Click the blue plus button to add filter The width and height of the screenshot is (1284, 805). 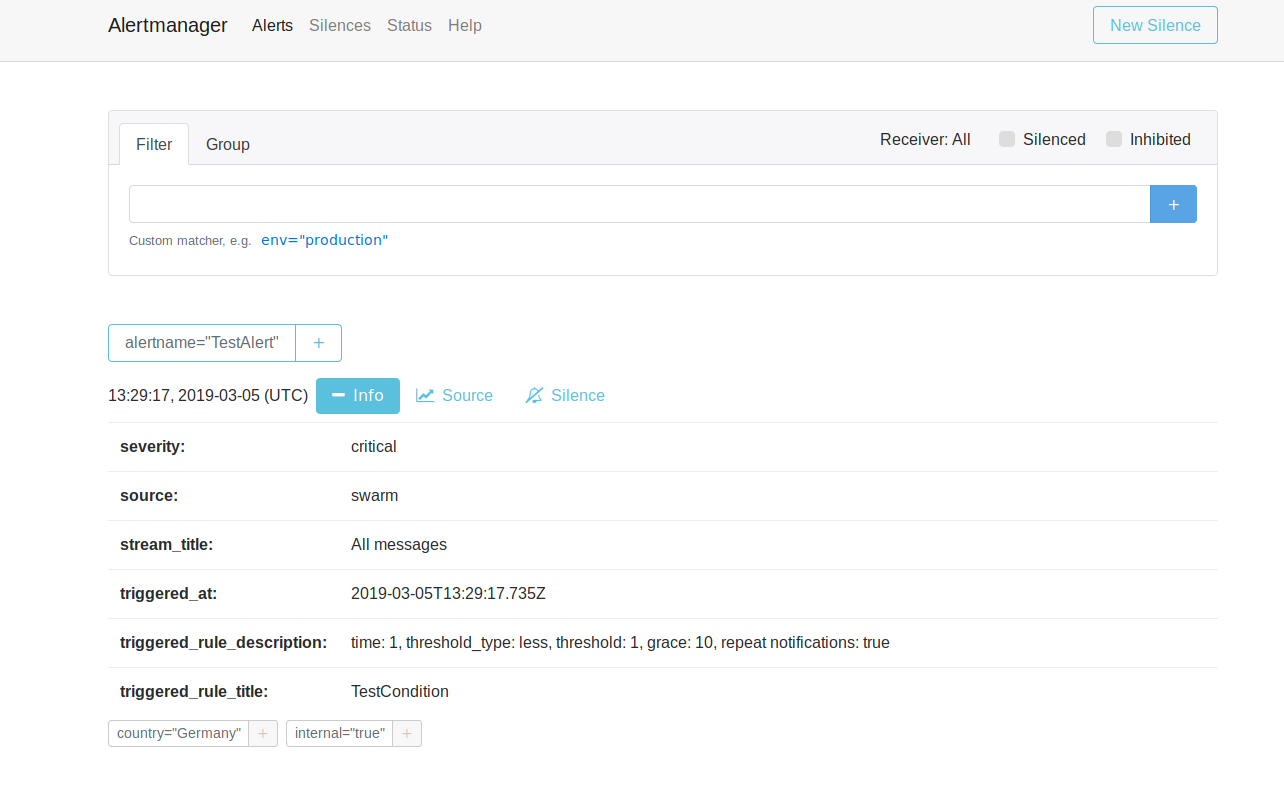point(1173,204)
